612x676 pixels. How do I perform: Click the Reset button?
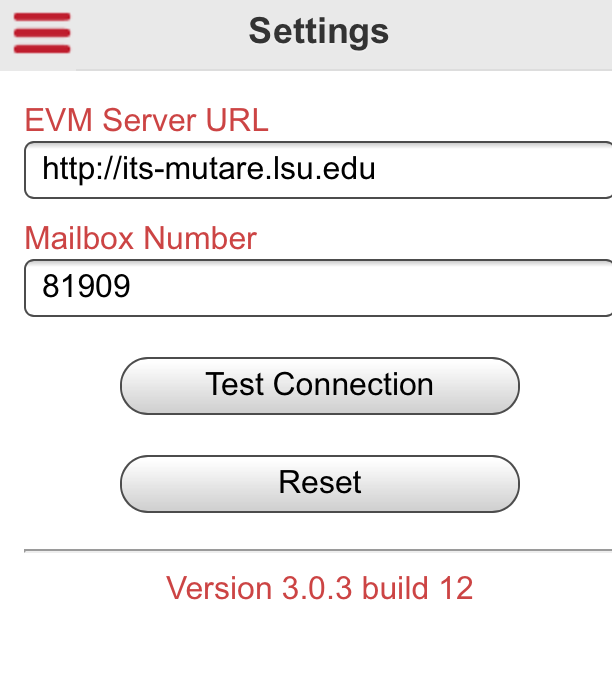tap(320, 483)
